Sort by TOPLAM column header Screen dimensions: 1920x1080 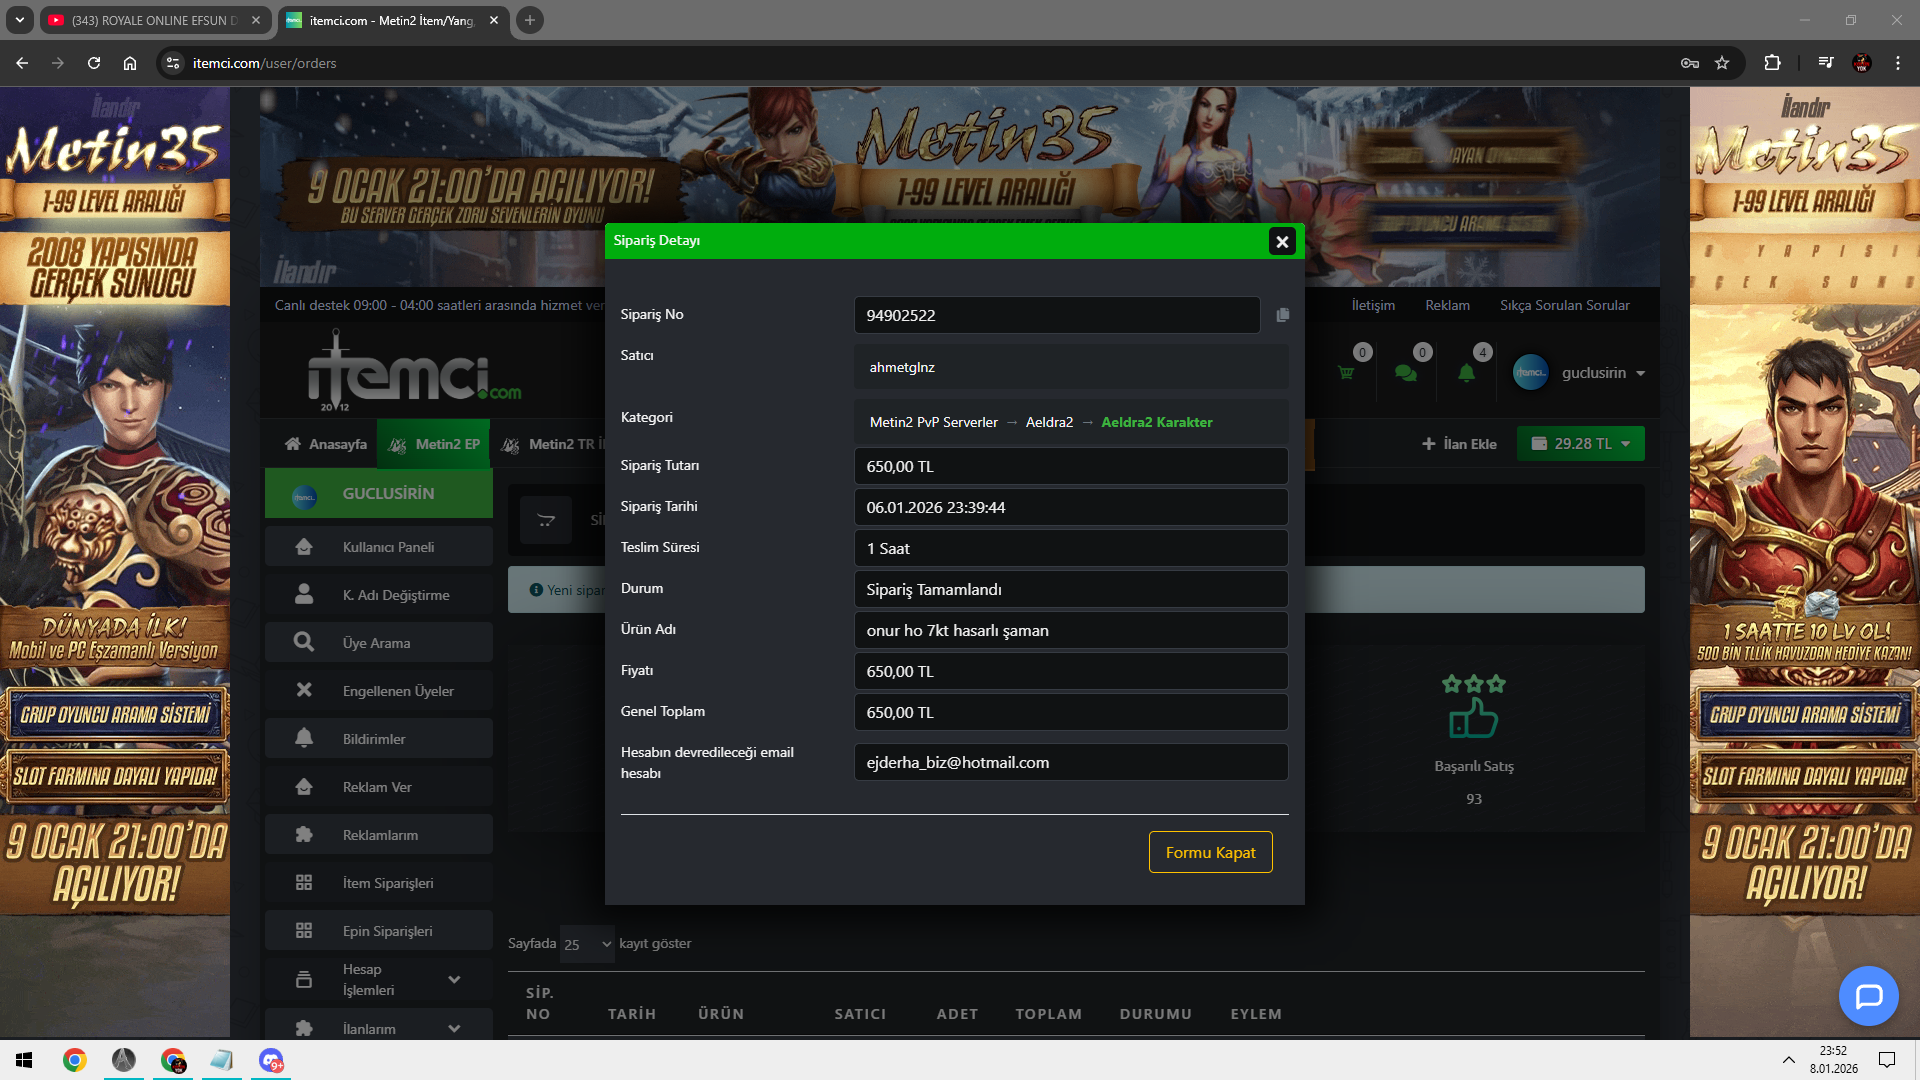[1048, 1014]
